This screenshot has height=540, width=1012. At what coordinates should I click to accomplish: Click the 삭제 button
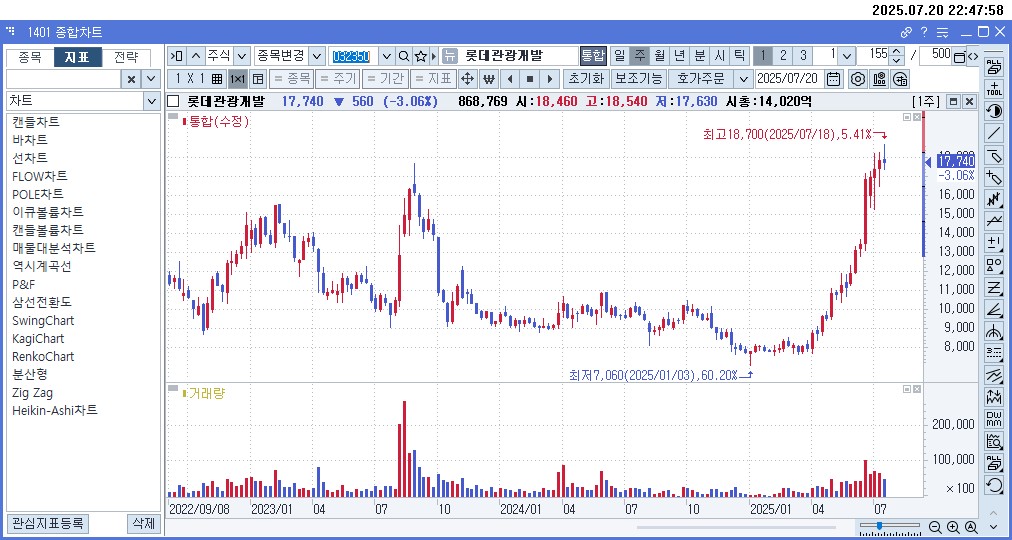[143, 523]
